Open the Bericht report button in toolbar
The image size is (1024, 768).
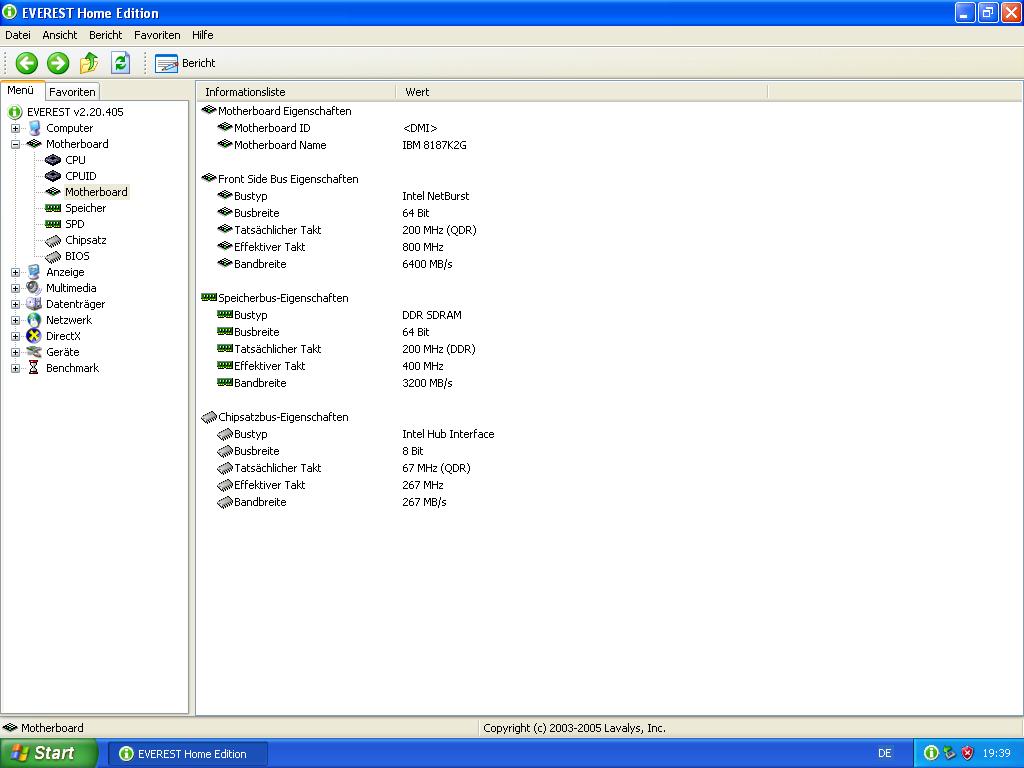[185, 63]
